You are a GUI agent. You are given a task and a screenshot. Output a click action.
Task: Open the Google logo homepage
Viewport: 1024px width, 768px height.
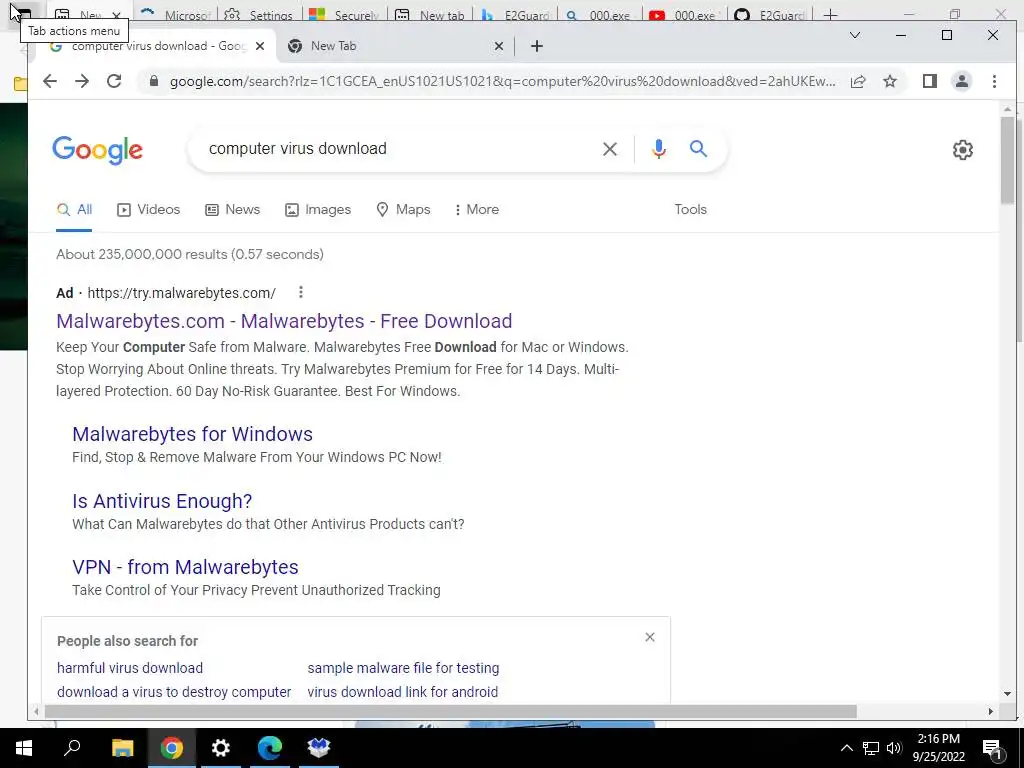pyautogui.click(x=97, y=150)
